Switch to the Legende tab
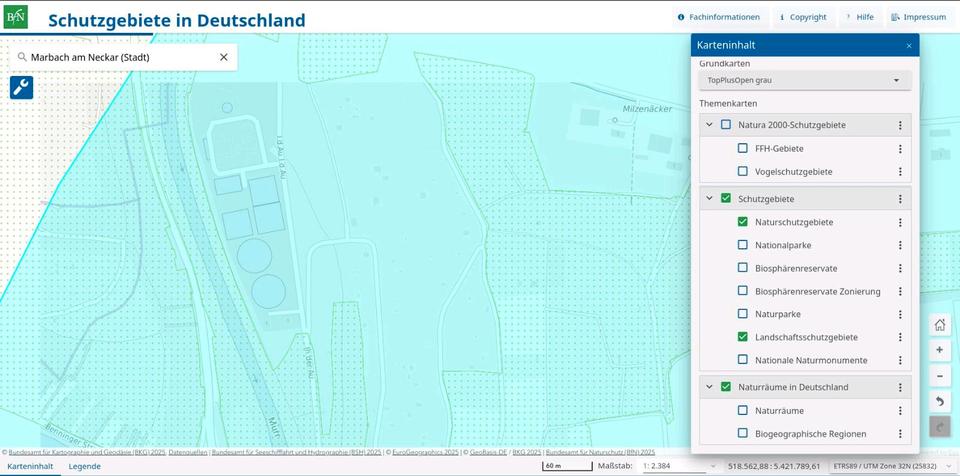 point(84,466)
